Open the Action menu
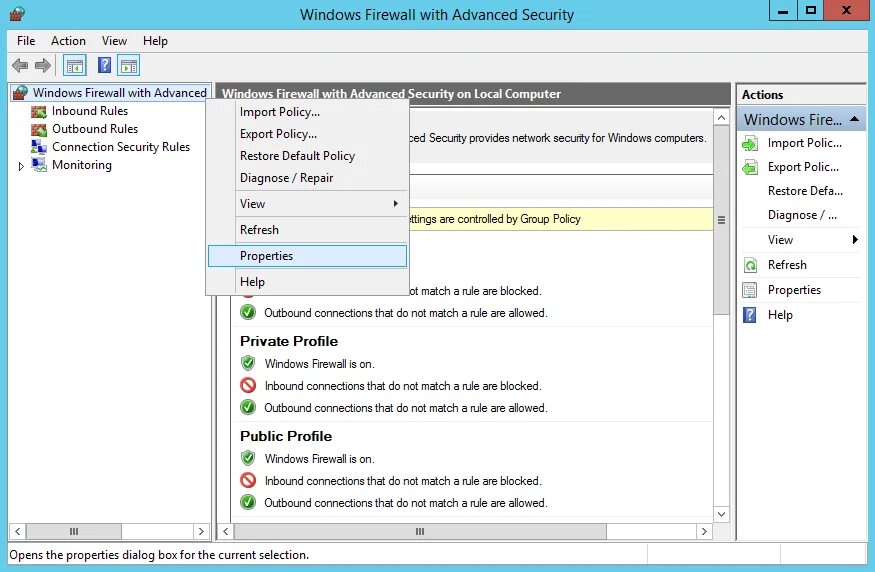The width and height of the screenshot is (875, 572). (68, 41)
